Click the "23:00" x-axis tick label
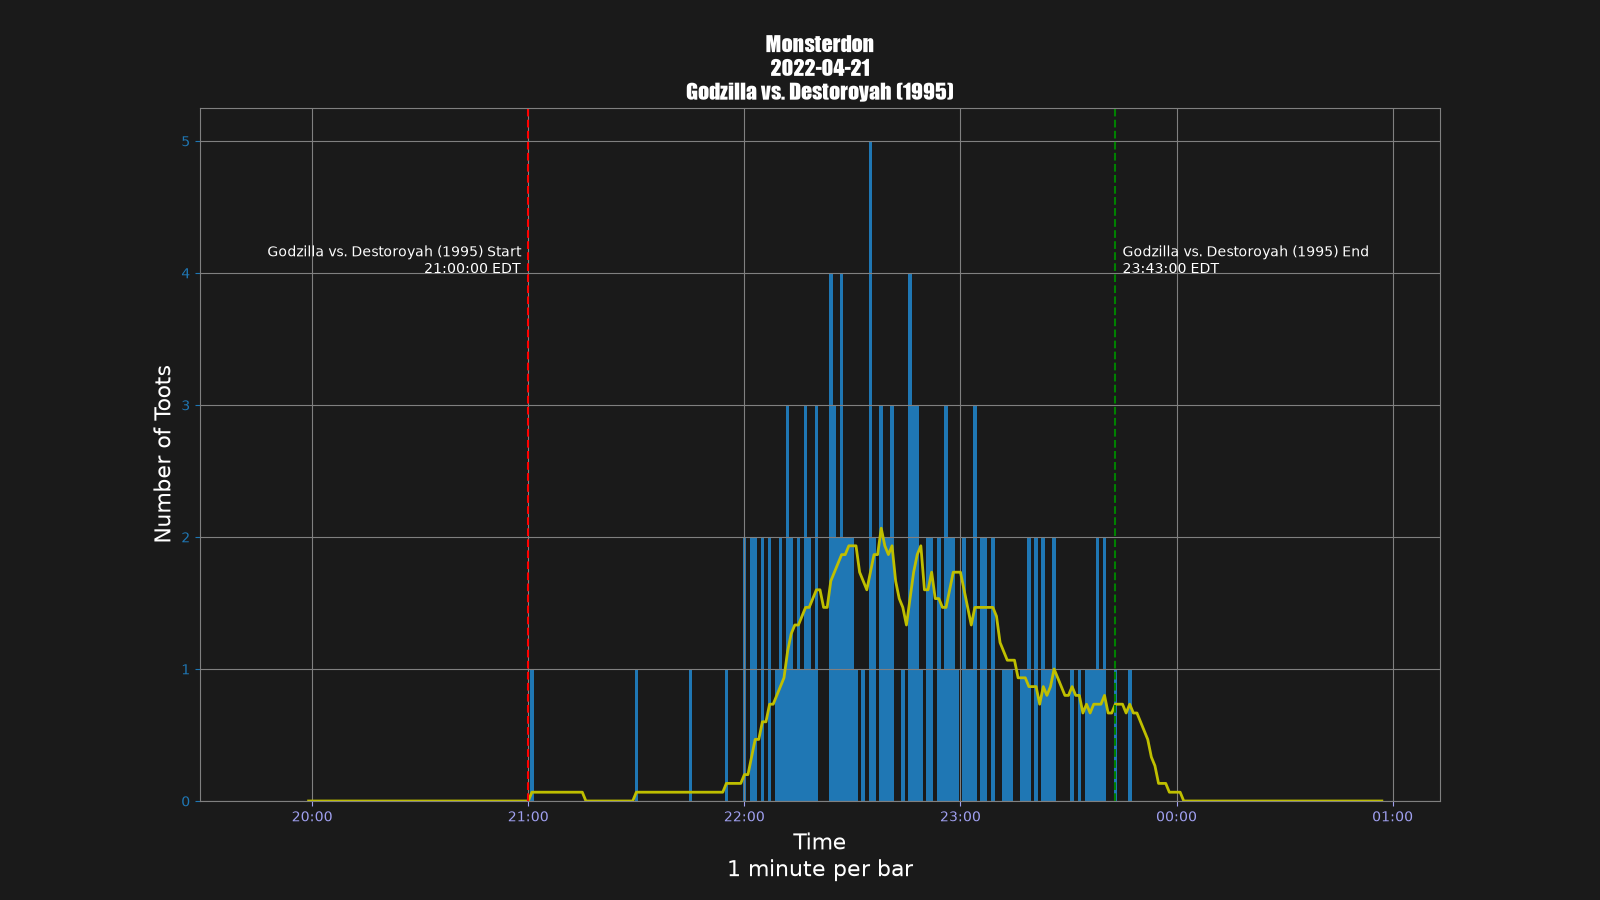This screenshot has height=900, width=1600. (960, 817)
